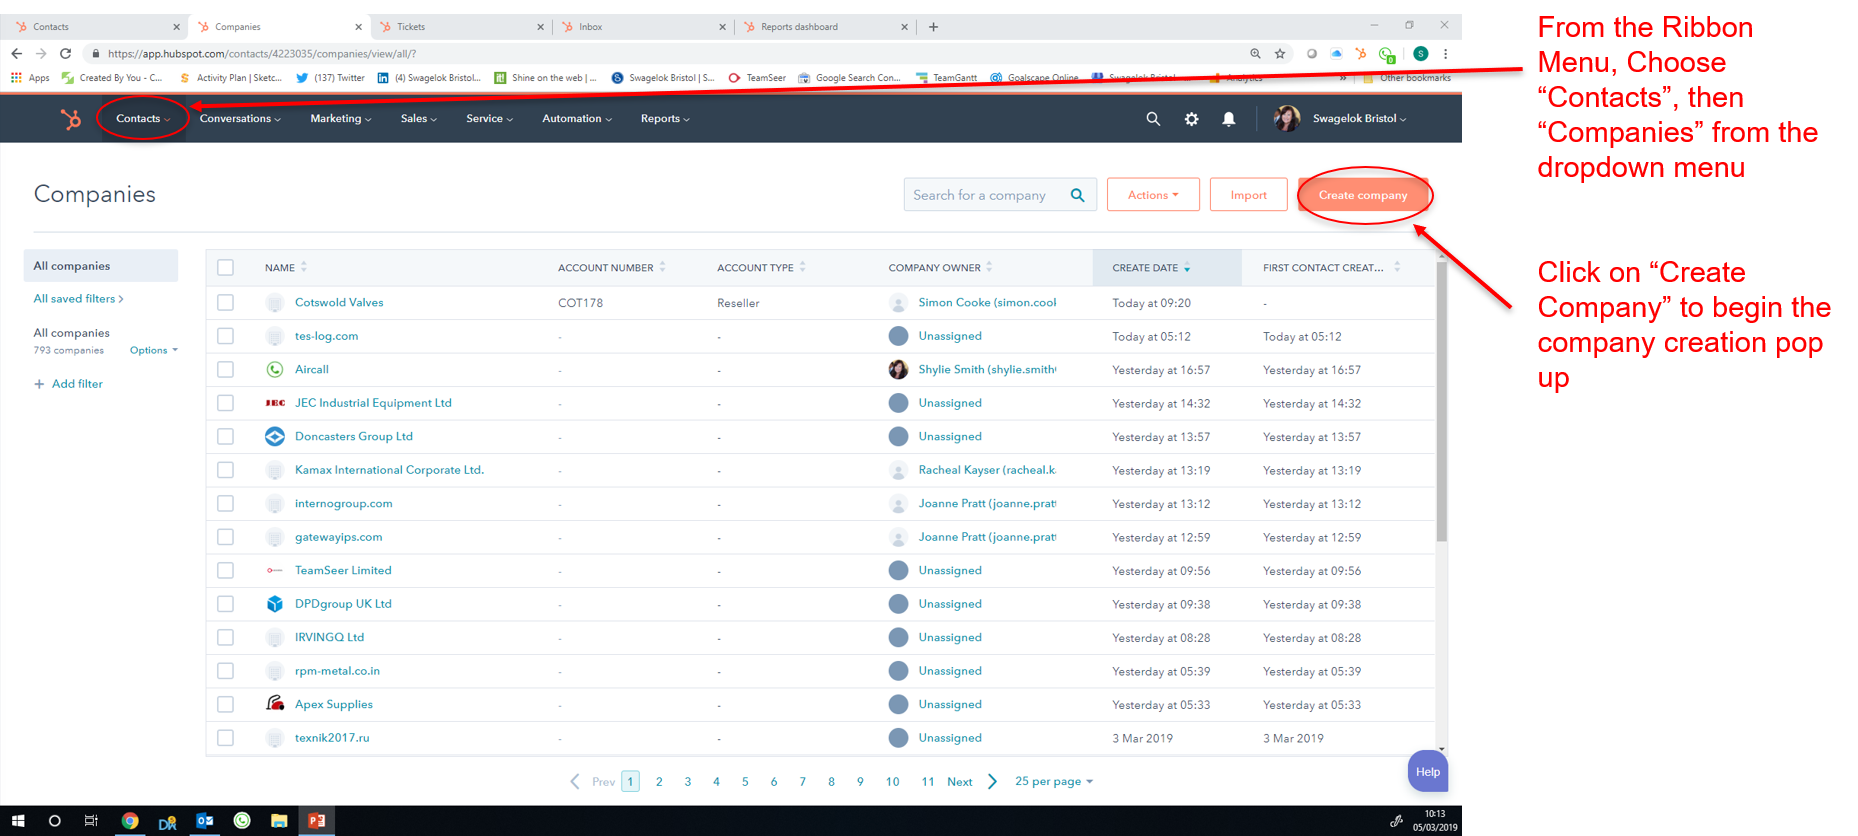Click the browser address bar URL

click(262, 54)
